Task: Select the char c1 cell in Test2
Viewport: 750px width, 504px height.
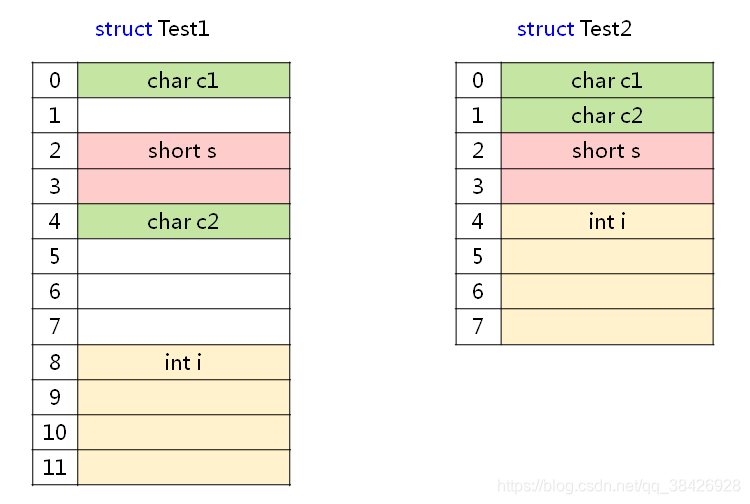Action: tap(607, 80)
